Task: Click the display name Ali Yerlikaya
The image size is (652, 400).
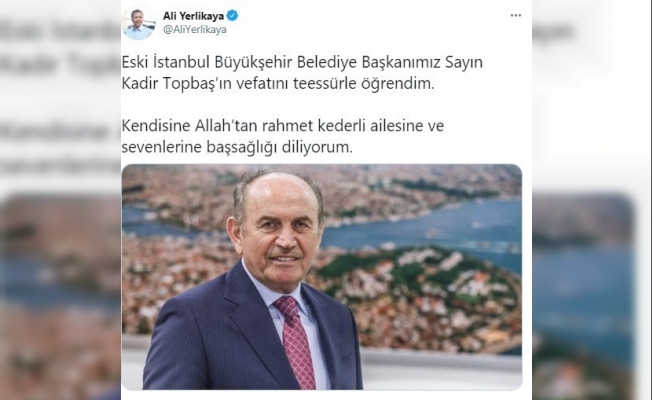Action: tap(193, 16)
